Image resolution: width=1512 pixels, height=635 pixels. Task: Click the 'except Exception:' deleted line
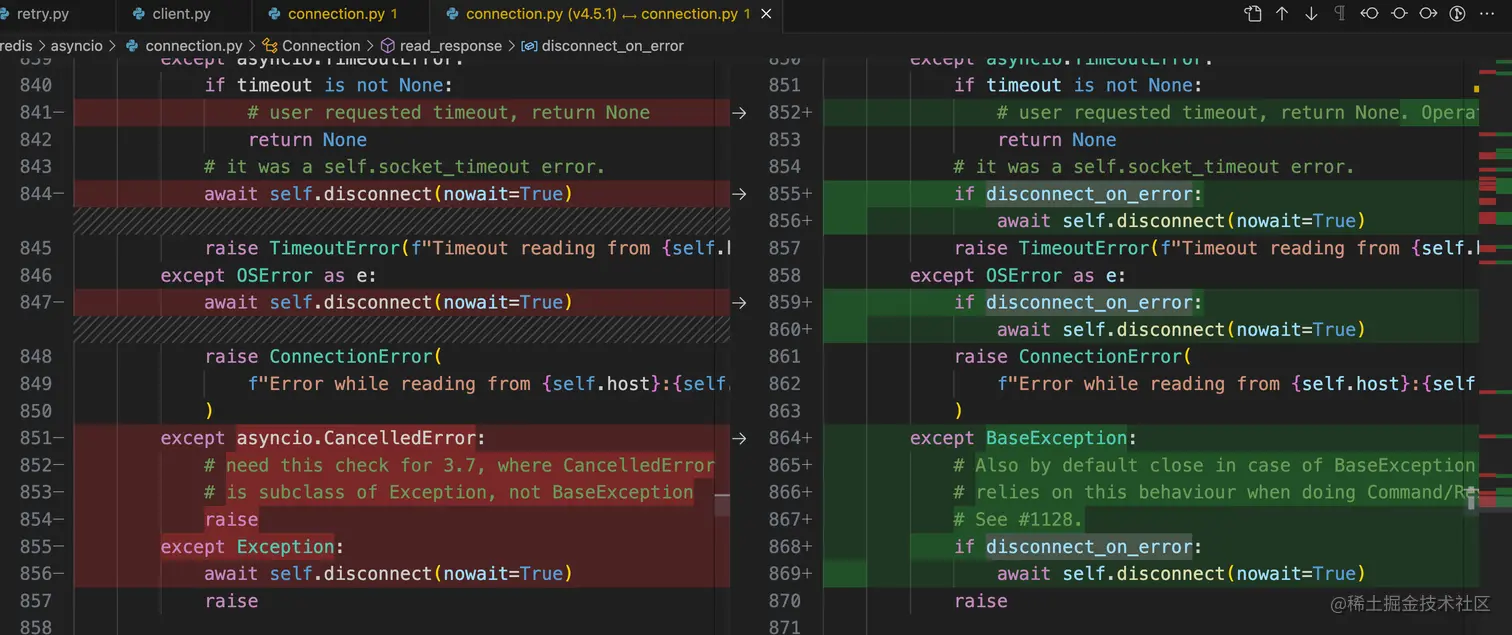click(252, 546)
